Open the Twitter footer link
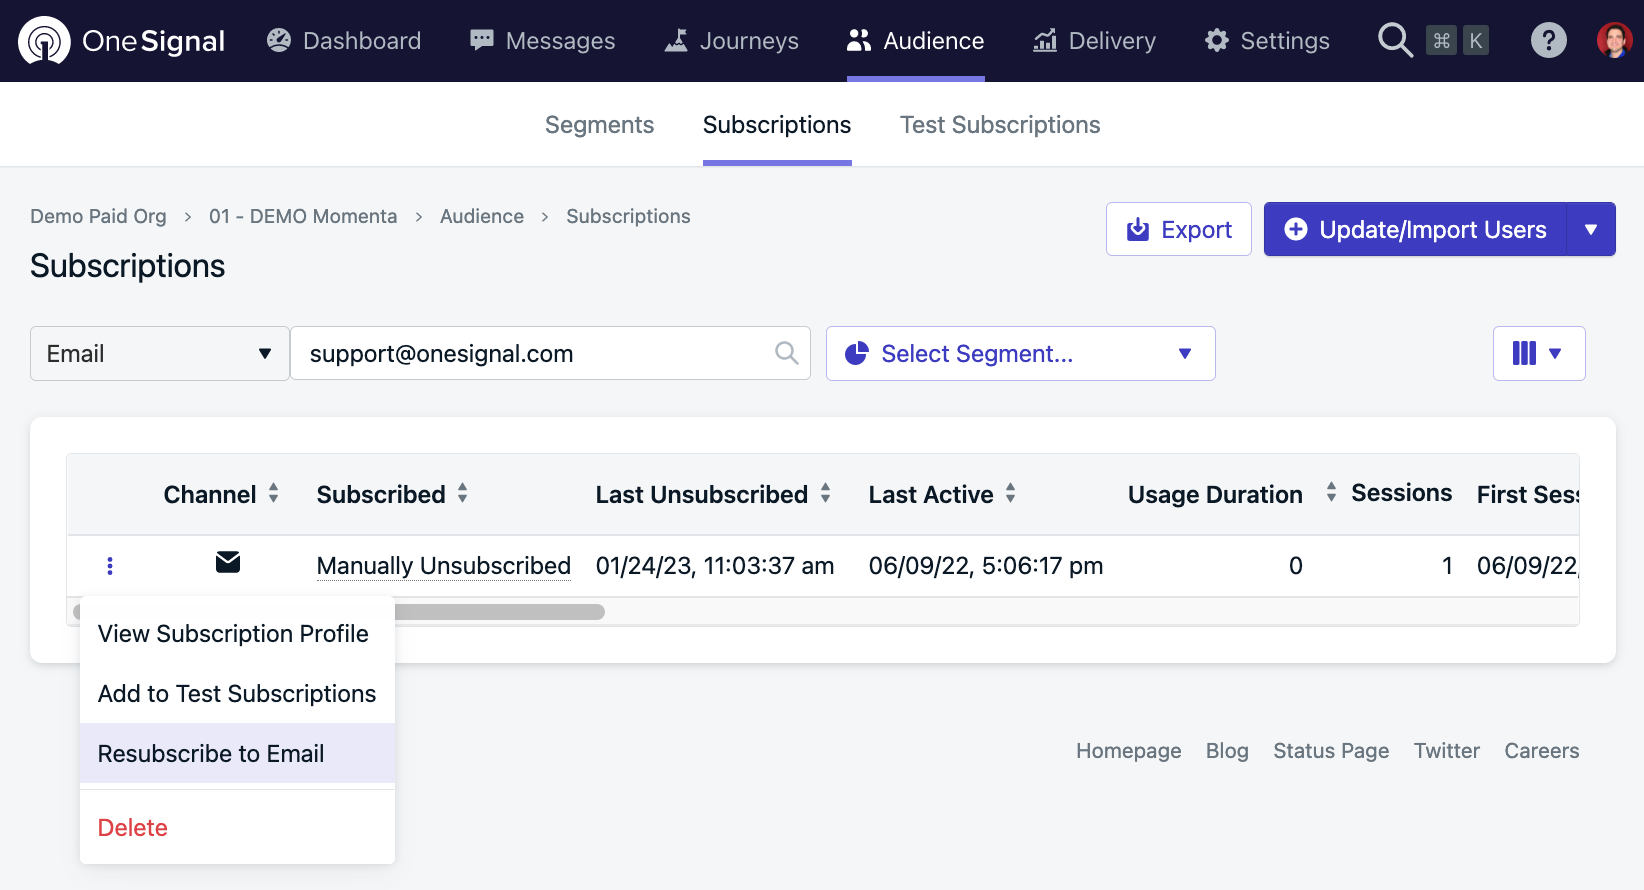Viewport: 1644px width, 890px height. (1447, 751)
